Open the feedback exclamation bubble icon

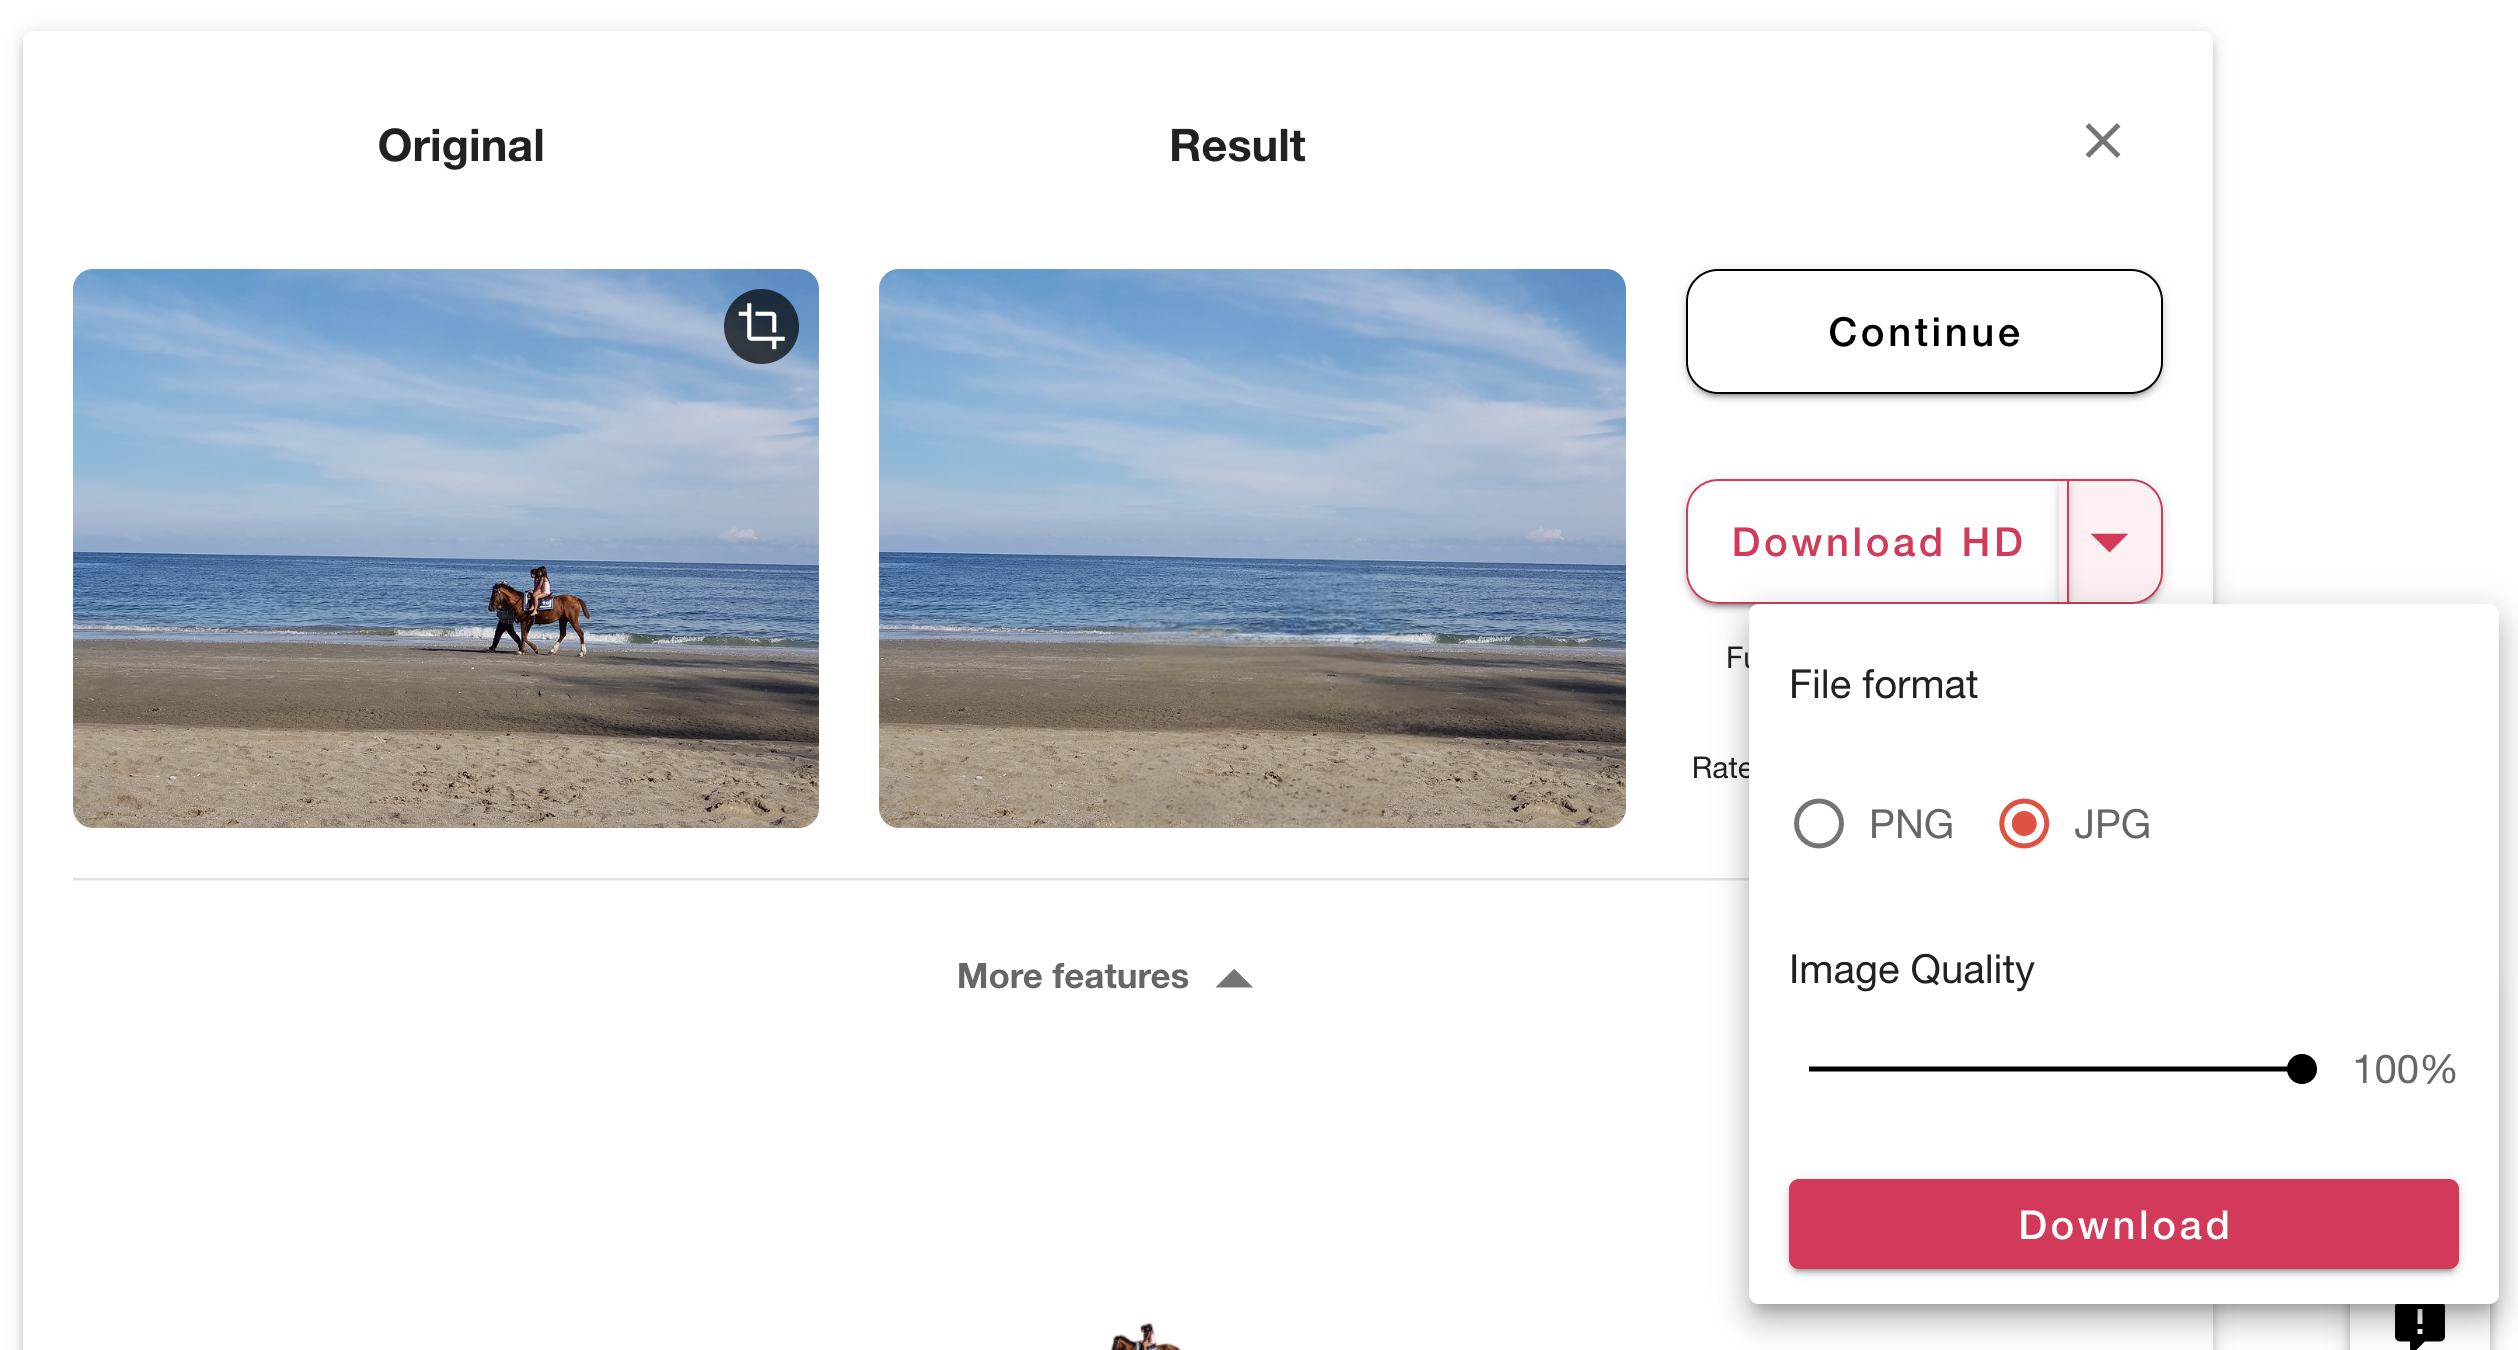click(x=2419, y=1325)
